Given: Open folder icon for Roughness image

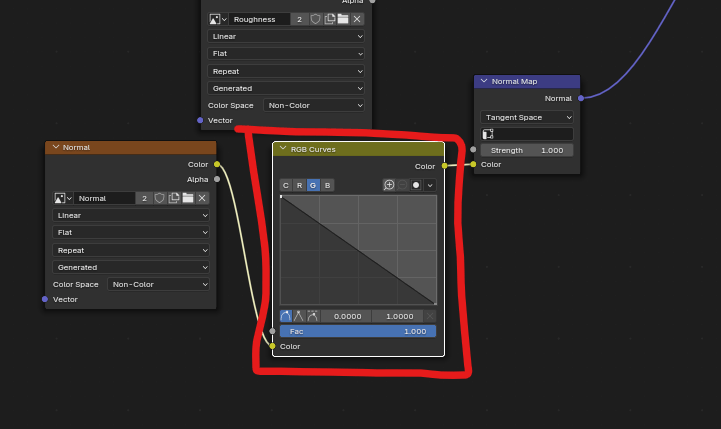Looking at the screenshot, I should [343, 19].
